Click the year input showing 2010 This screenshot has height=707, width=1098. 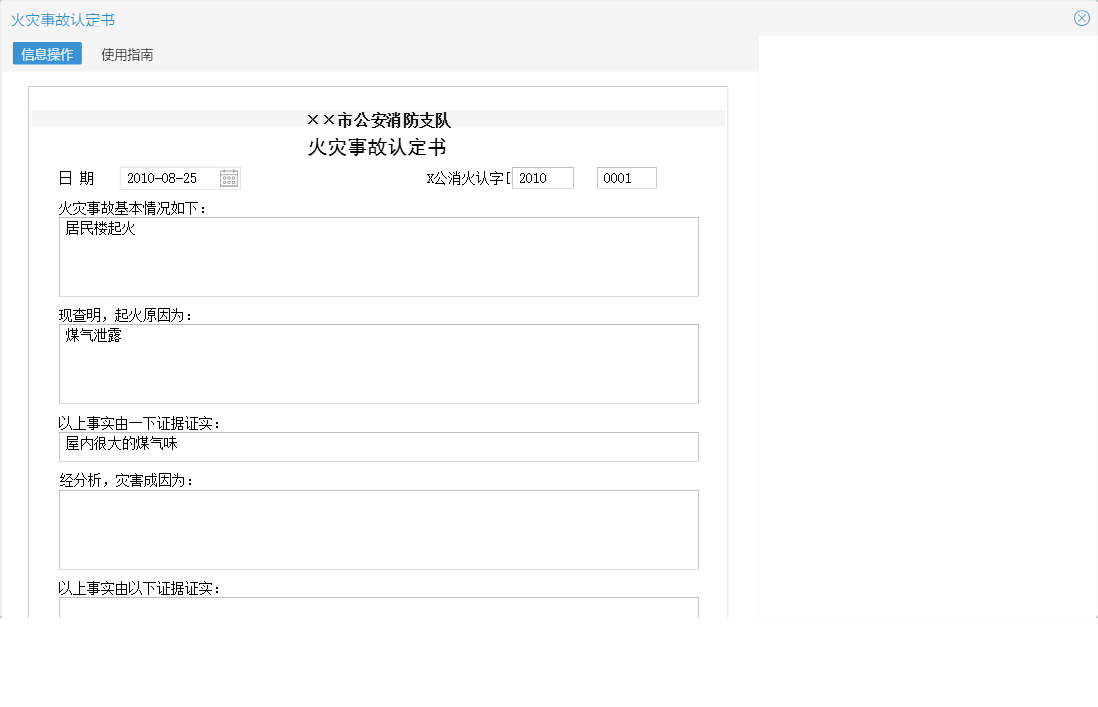tap(542, 177)
